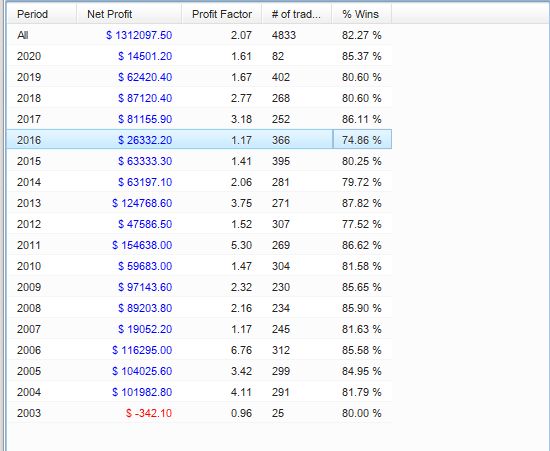
Task: Click the negative $-342.10 net profit for 2003
Action: (x=149, y=413)
